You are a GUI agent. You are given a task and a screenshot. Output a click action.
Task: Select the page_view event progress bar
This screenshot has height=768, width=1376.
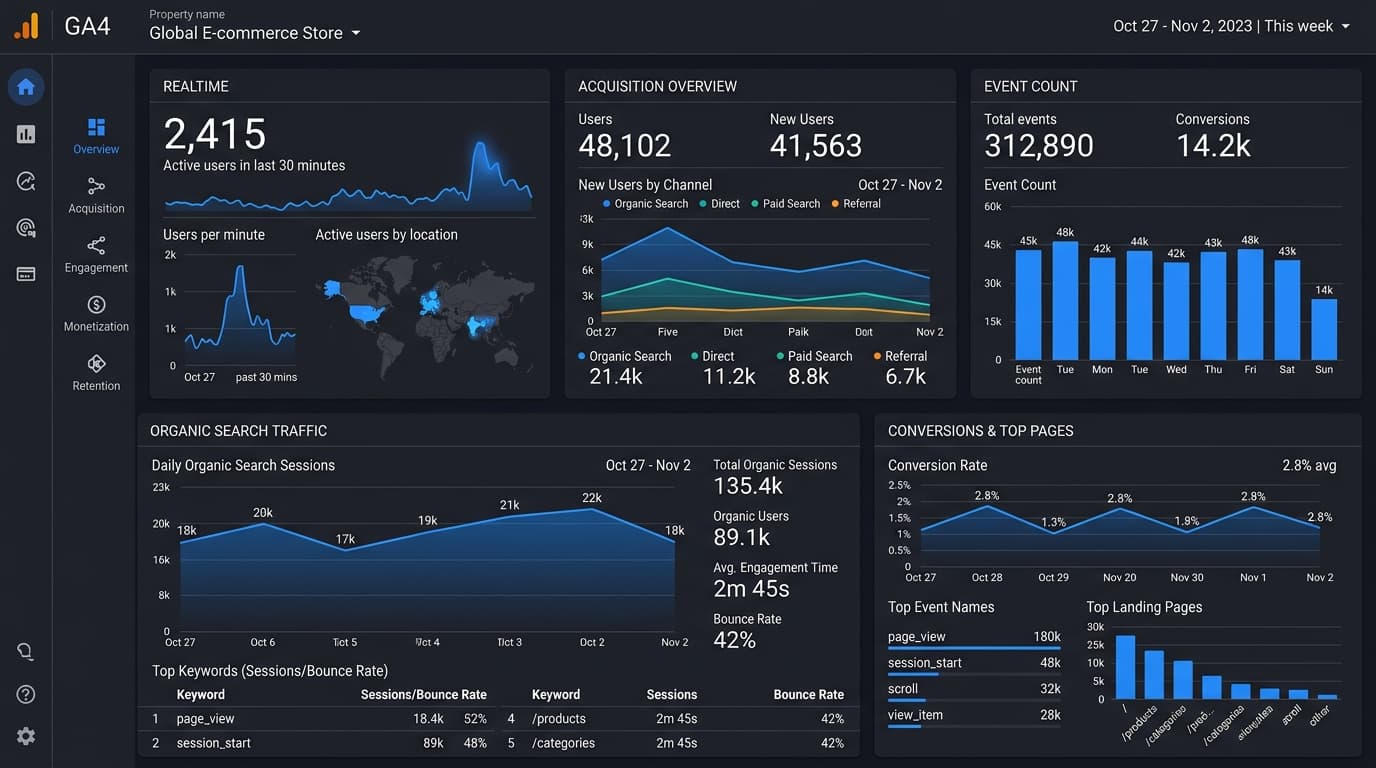tap(974, 649)
